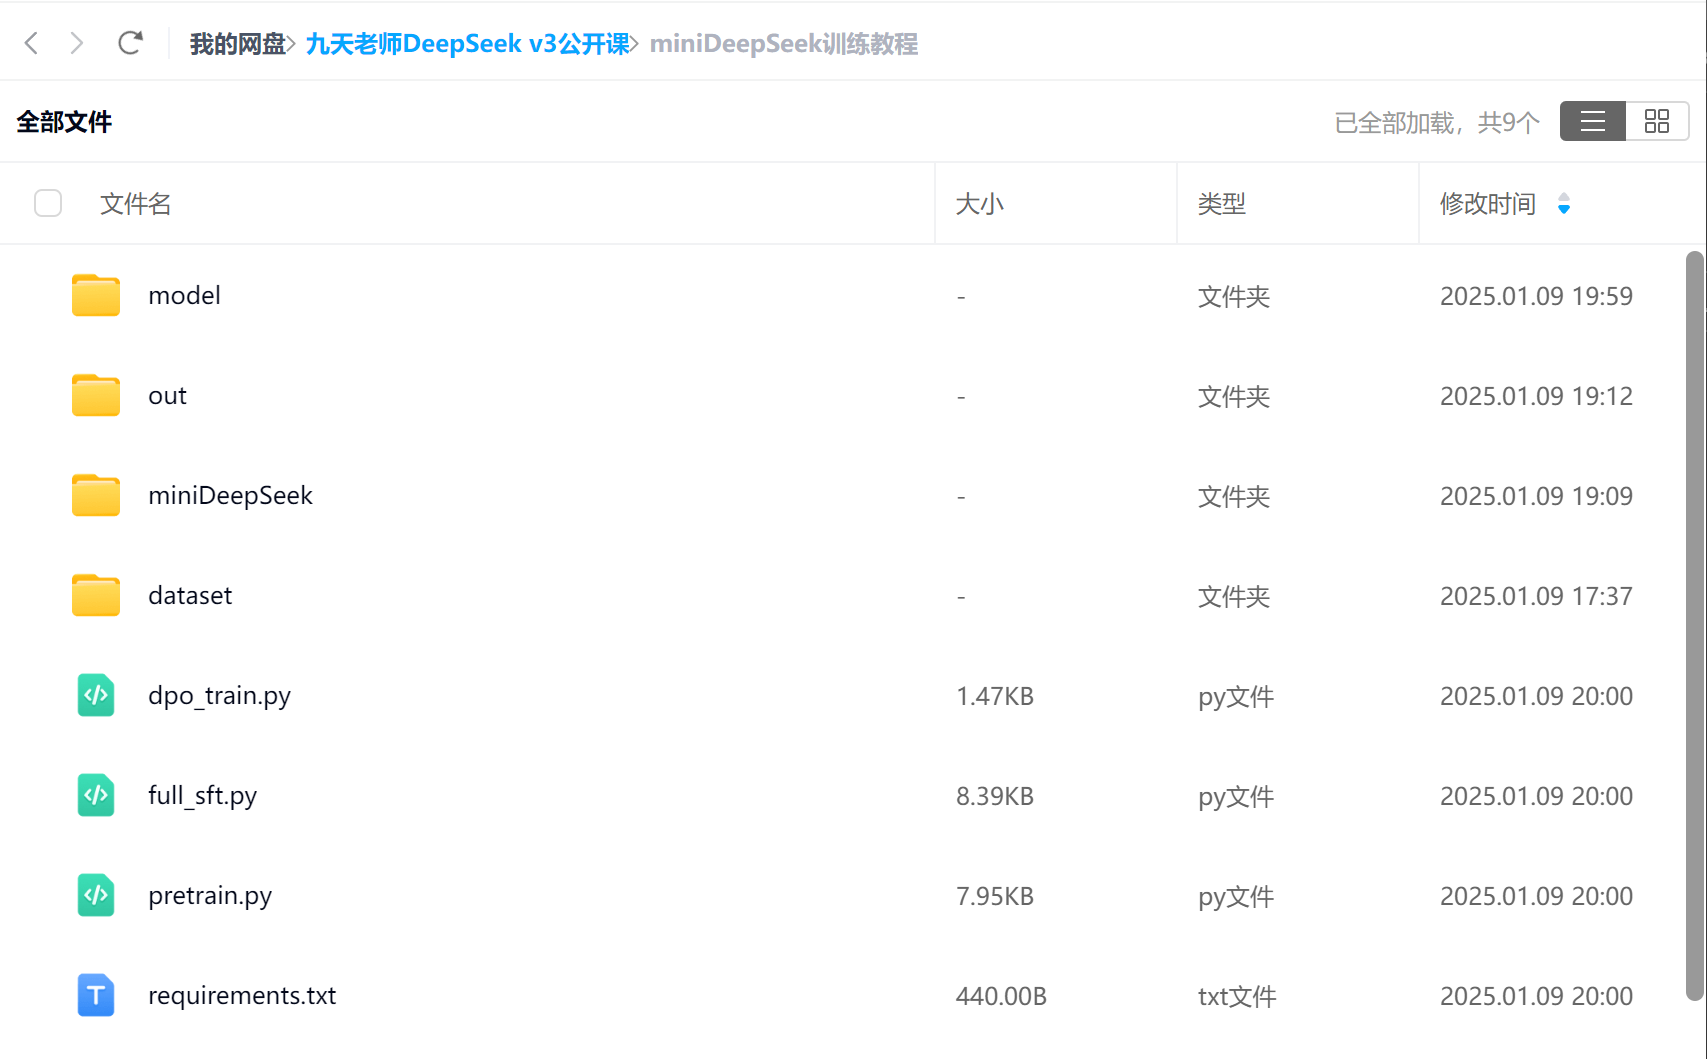
Task: Refresh the file list
Action: [x=130, y=43]
